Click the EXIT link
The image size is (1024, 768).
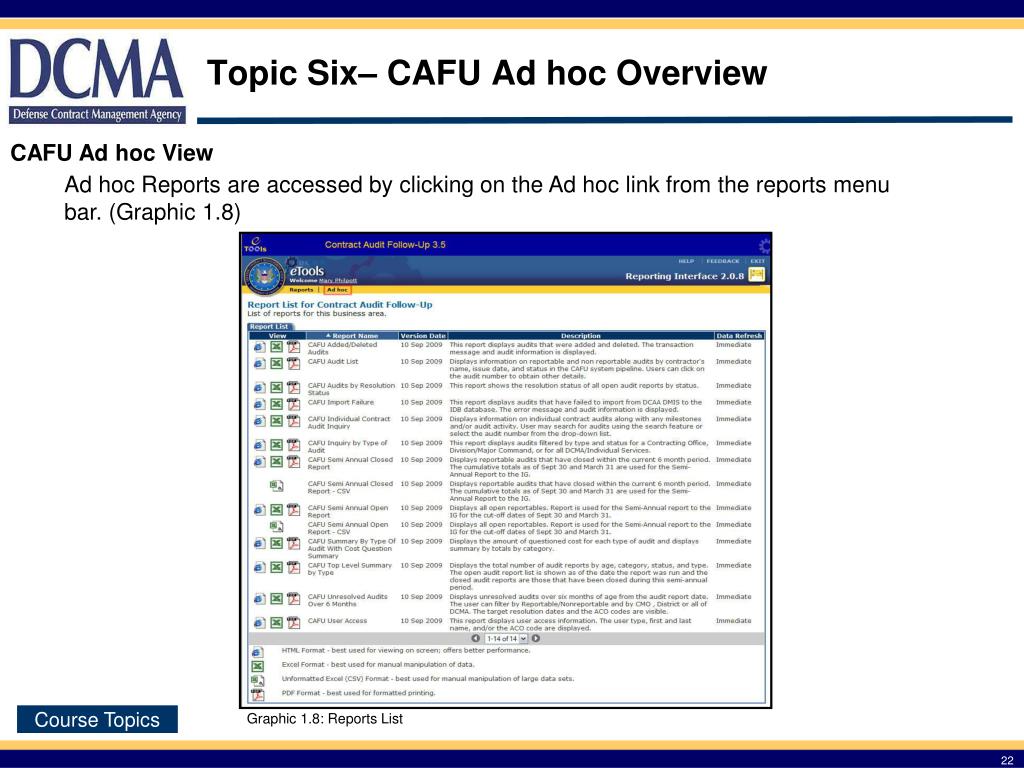pyautogui.click(x=757, y=261)
